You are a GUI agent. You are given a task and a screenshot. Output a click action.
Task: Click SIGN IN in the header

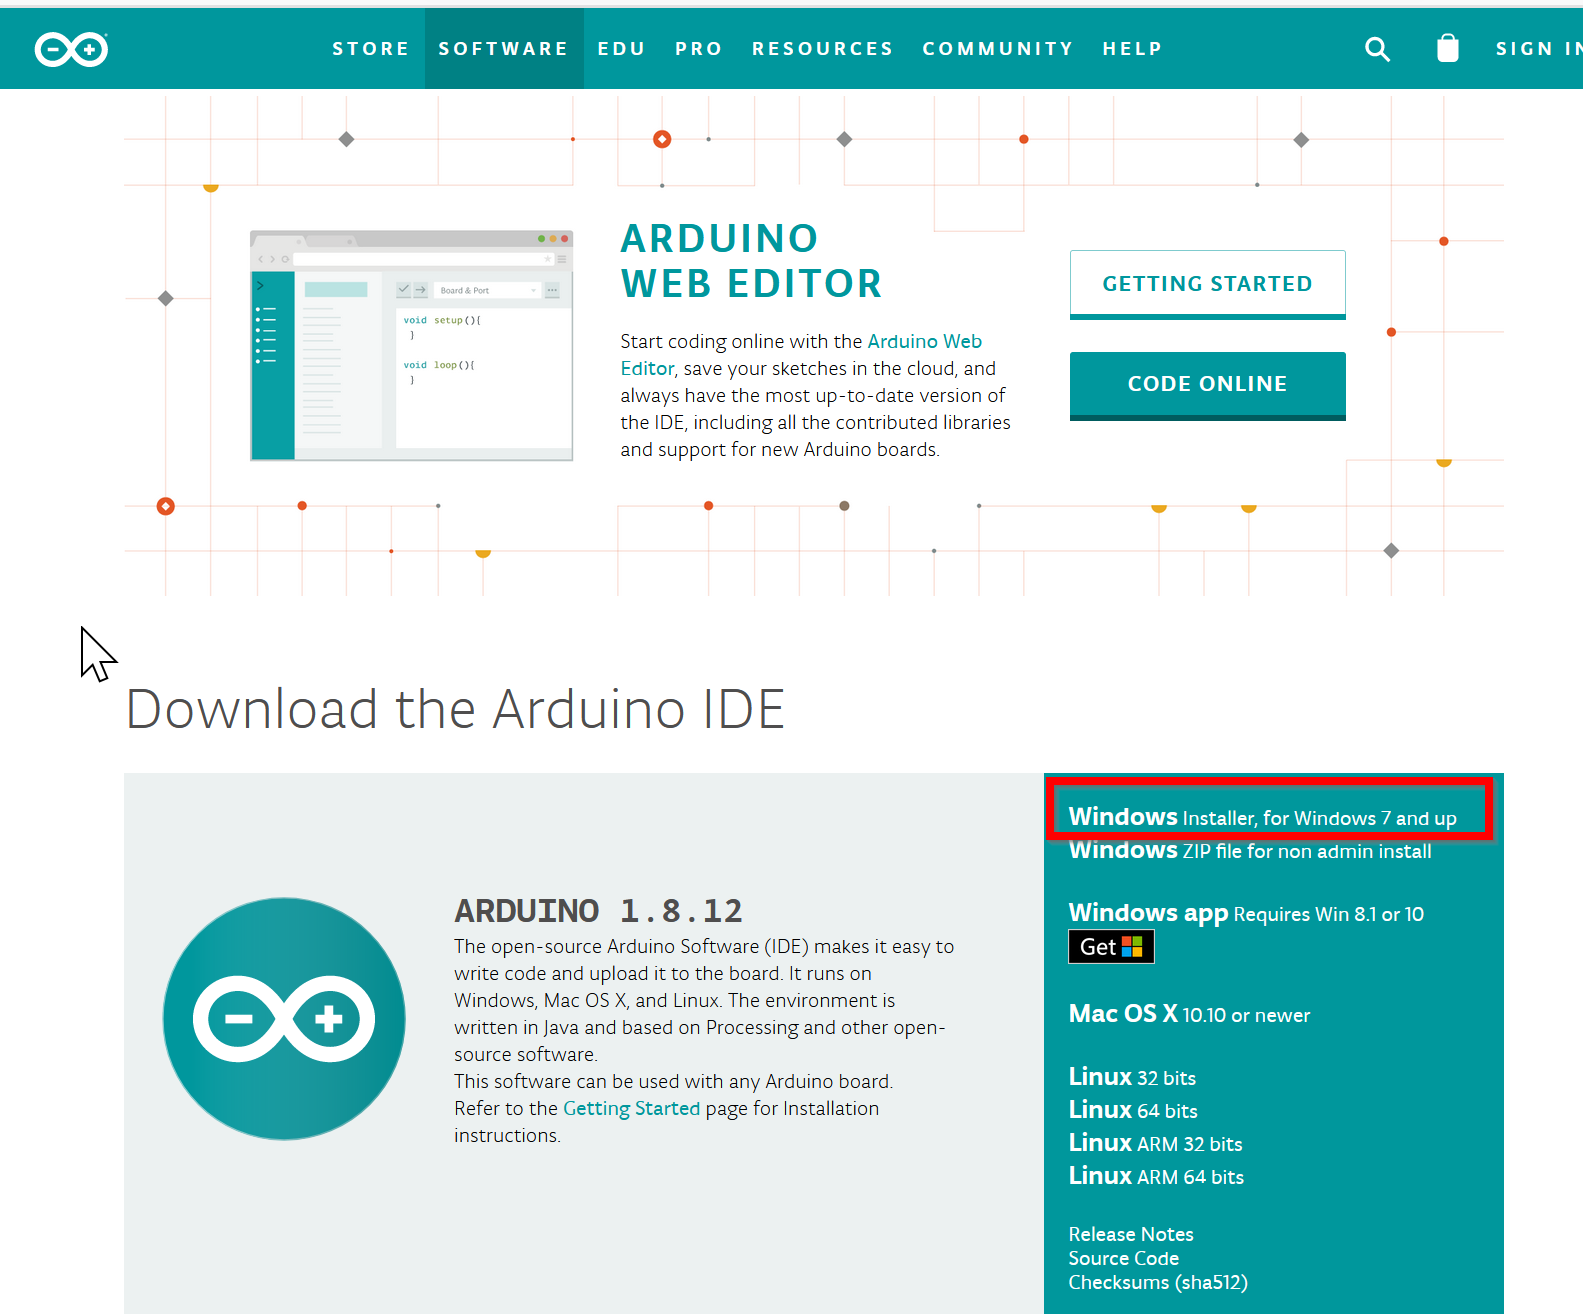(x=1539, y=49)
